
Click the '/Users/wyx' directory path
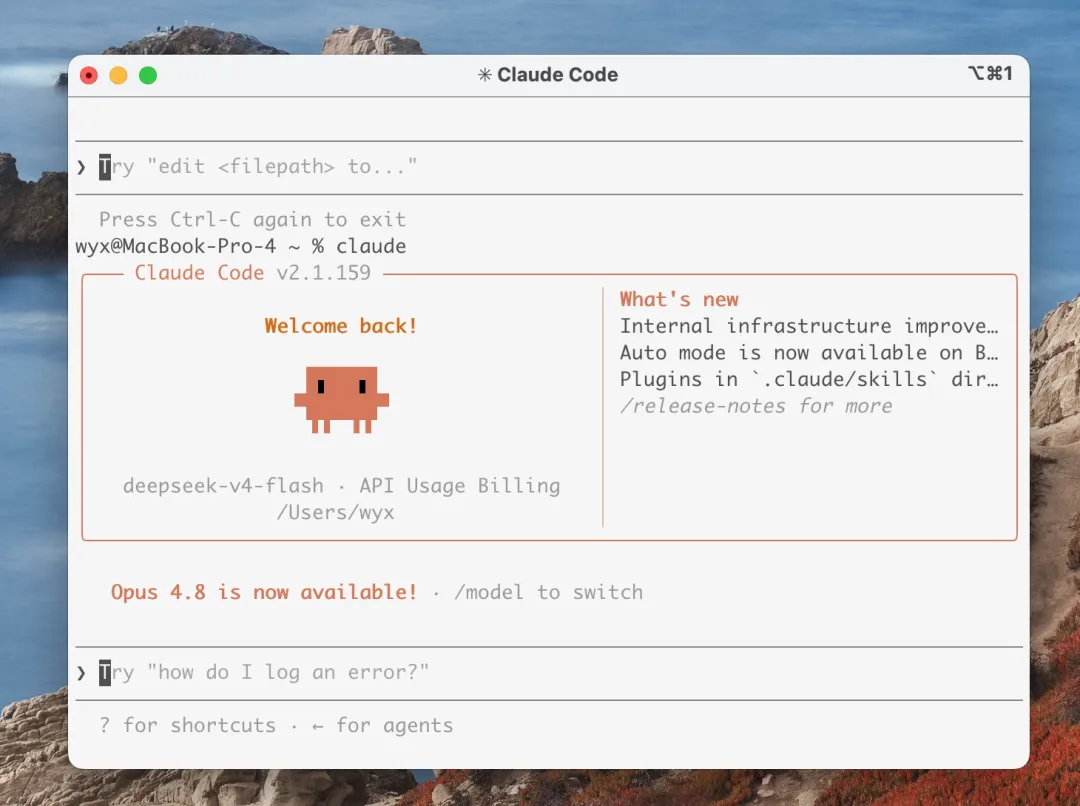[335, 513]
